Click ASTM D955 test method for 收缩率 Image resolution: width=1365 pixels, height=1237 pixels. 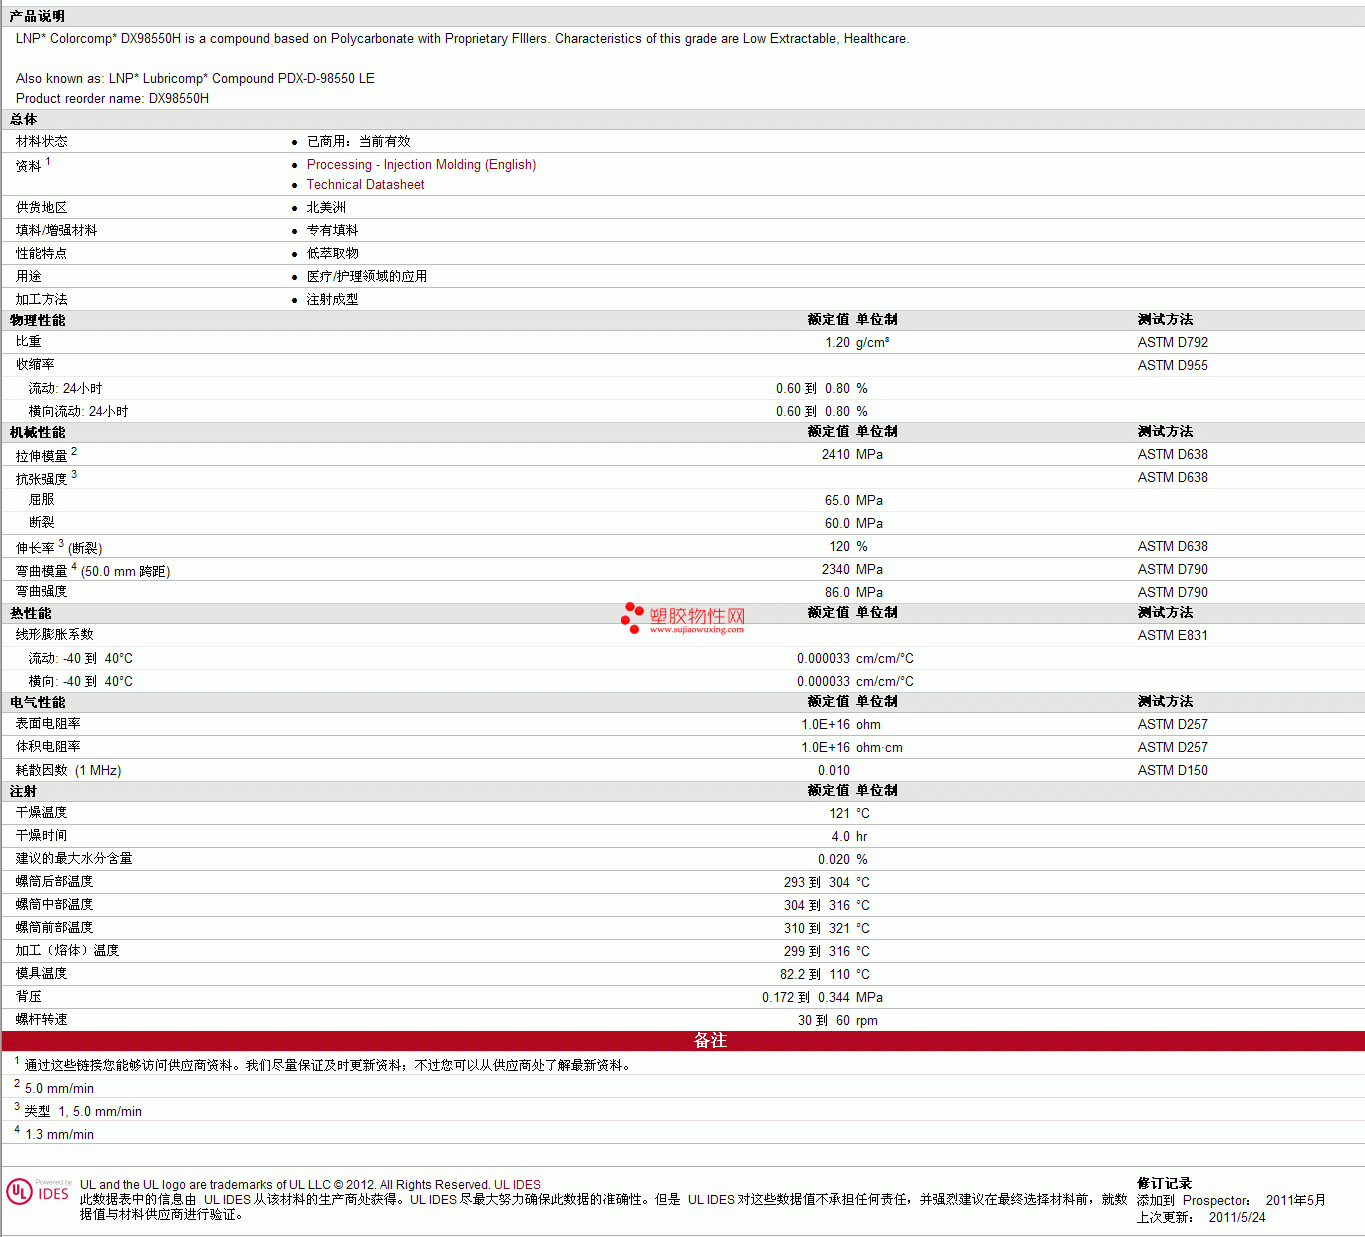[1172, 365]
